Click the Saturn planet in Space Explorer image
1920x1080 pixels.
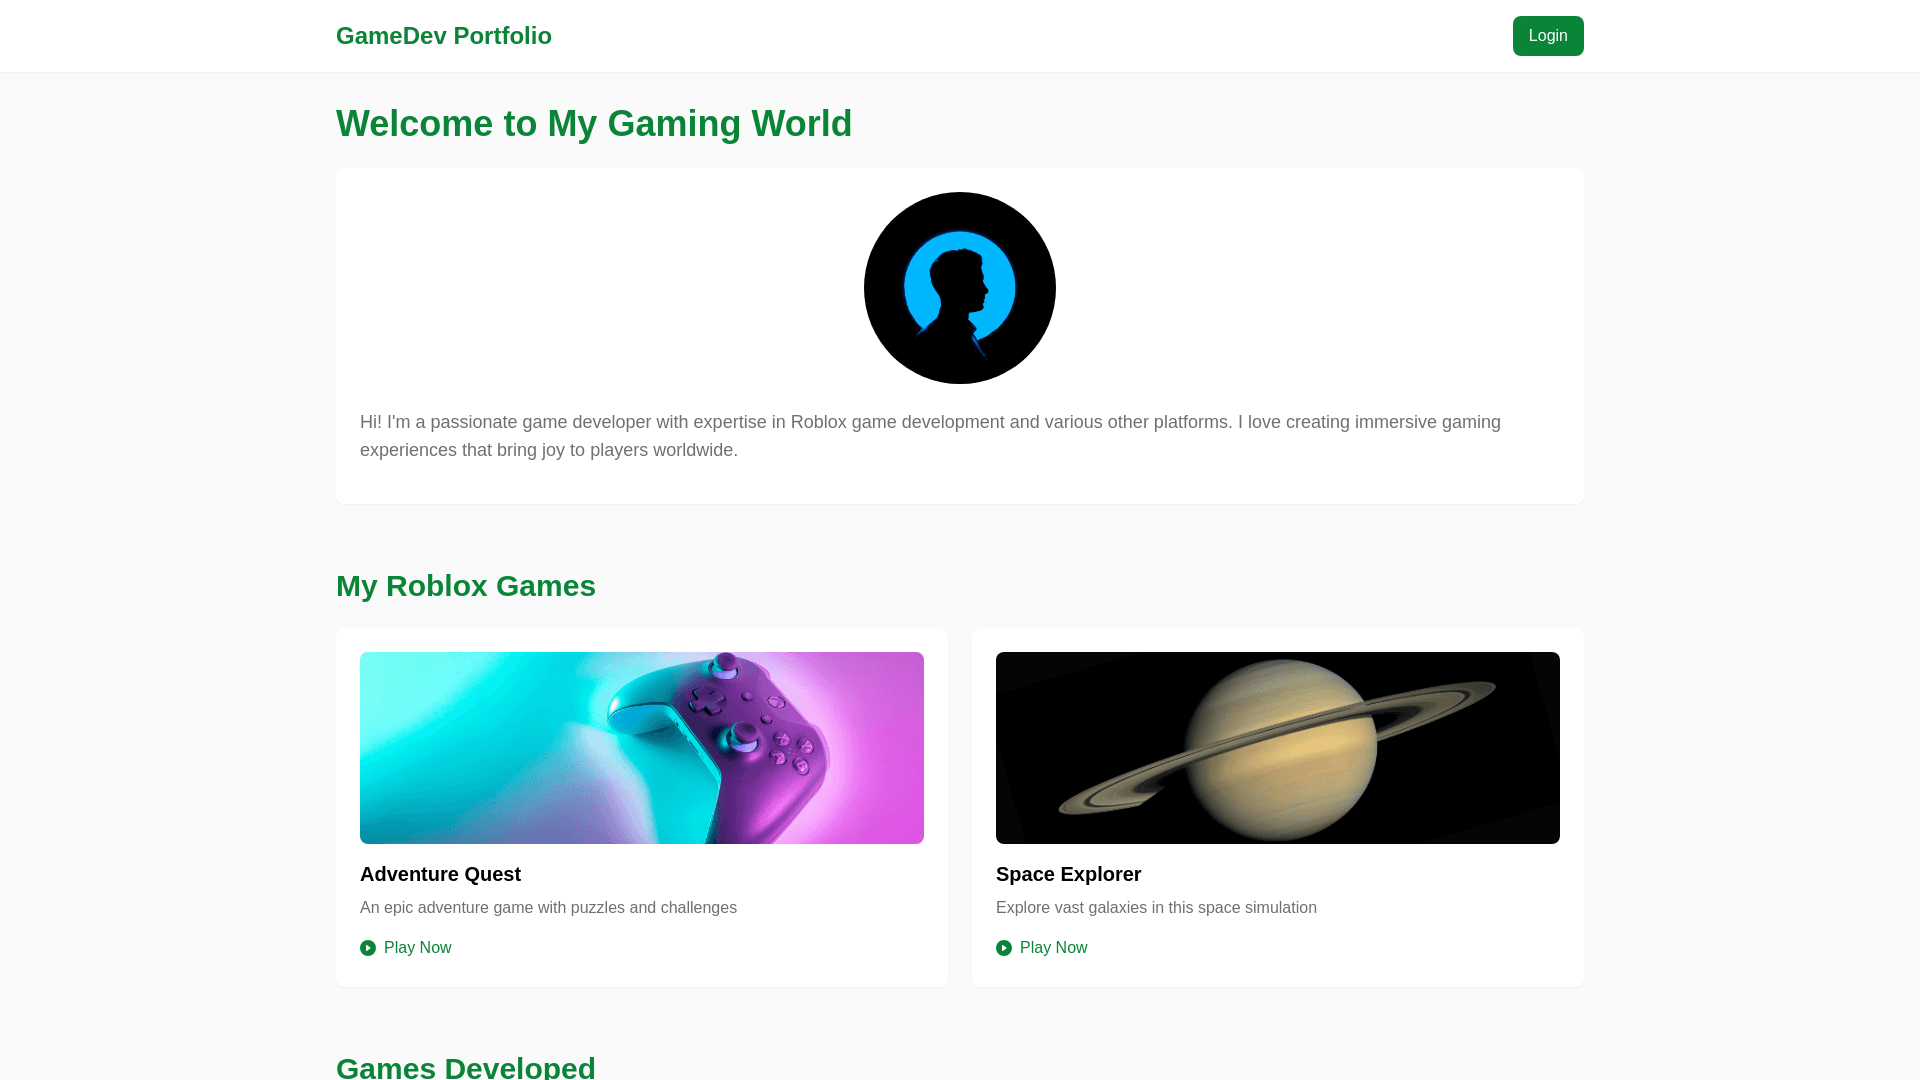[1278, 748]
